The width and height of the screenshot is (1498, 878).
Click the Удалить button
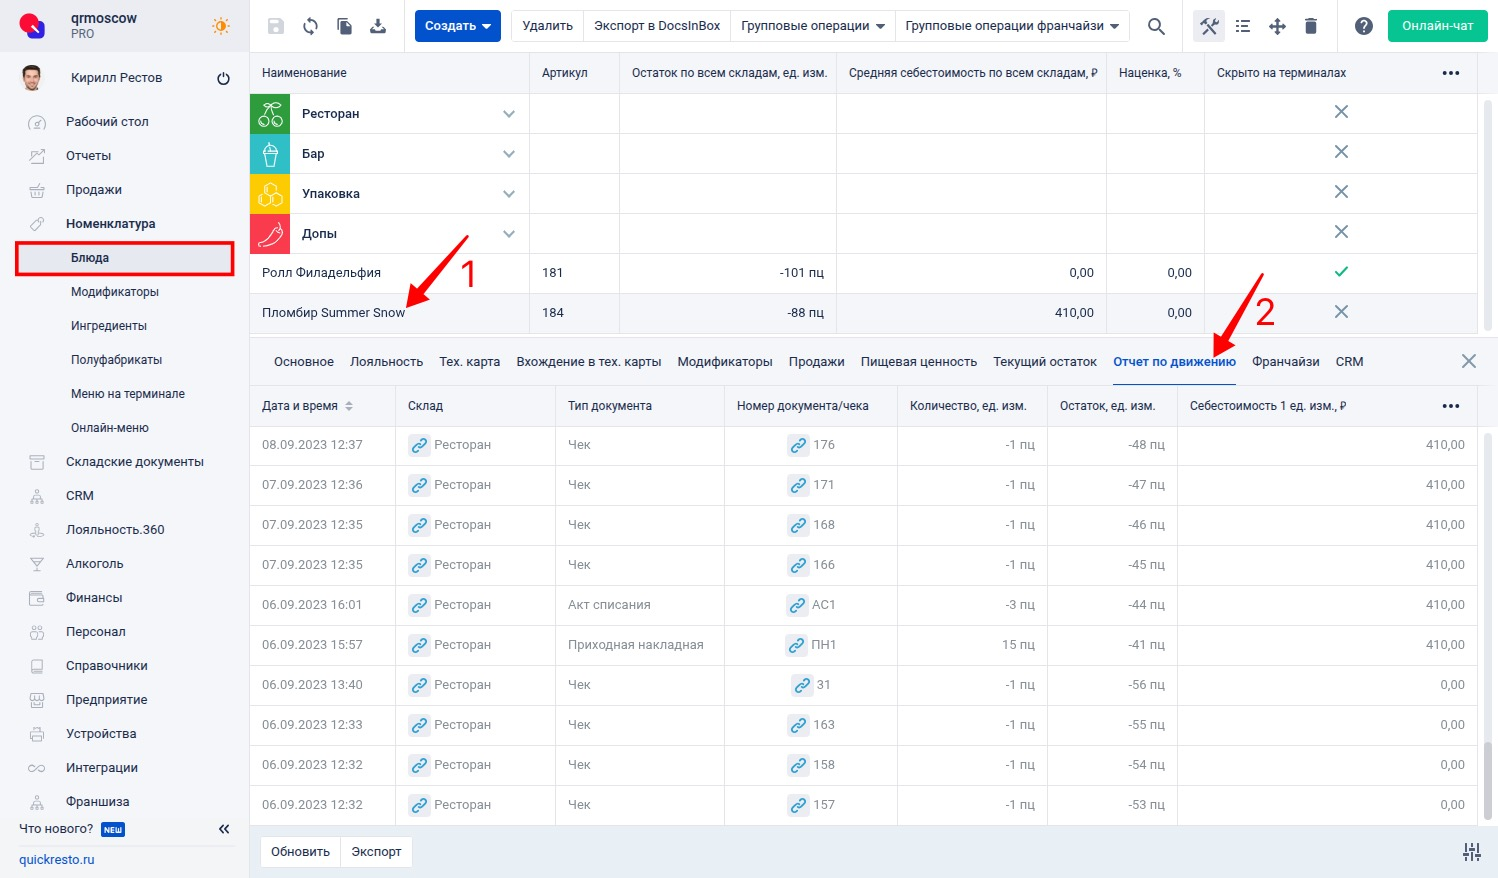pos(548,26)
